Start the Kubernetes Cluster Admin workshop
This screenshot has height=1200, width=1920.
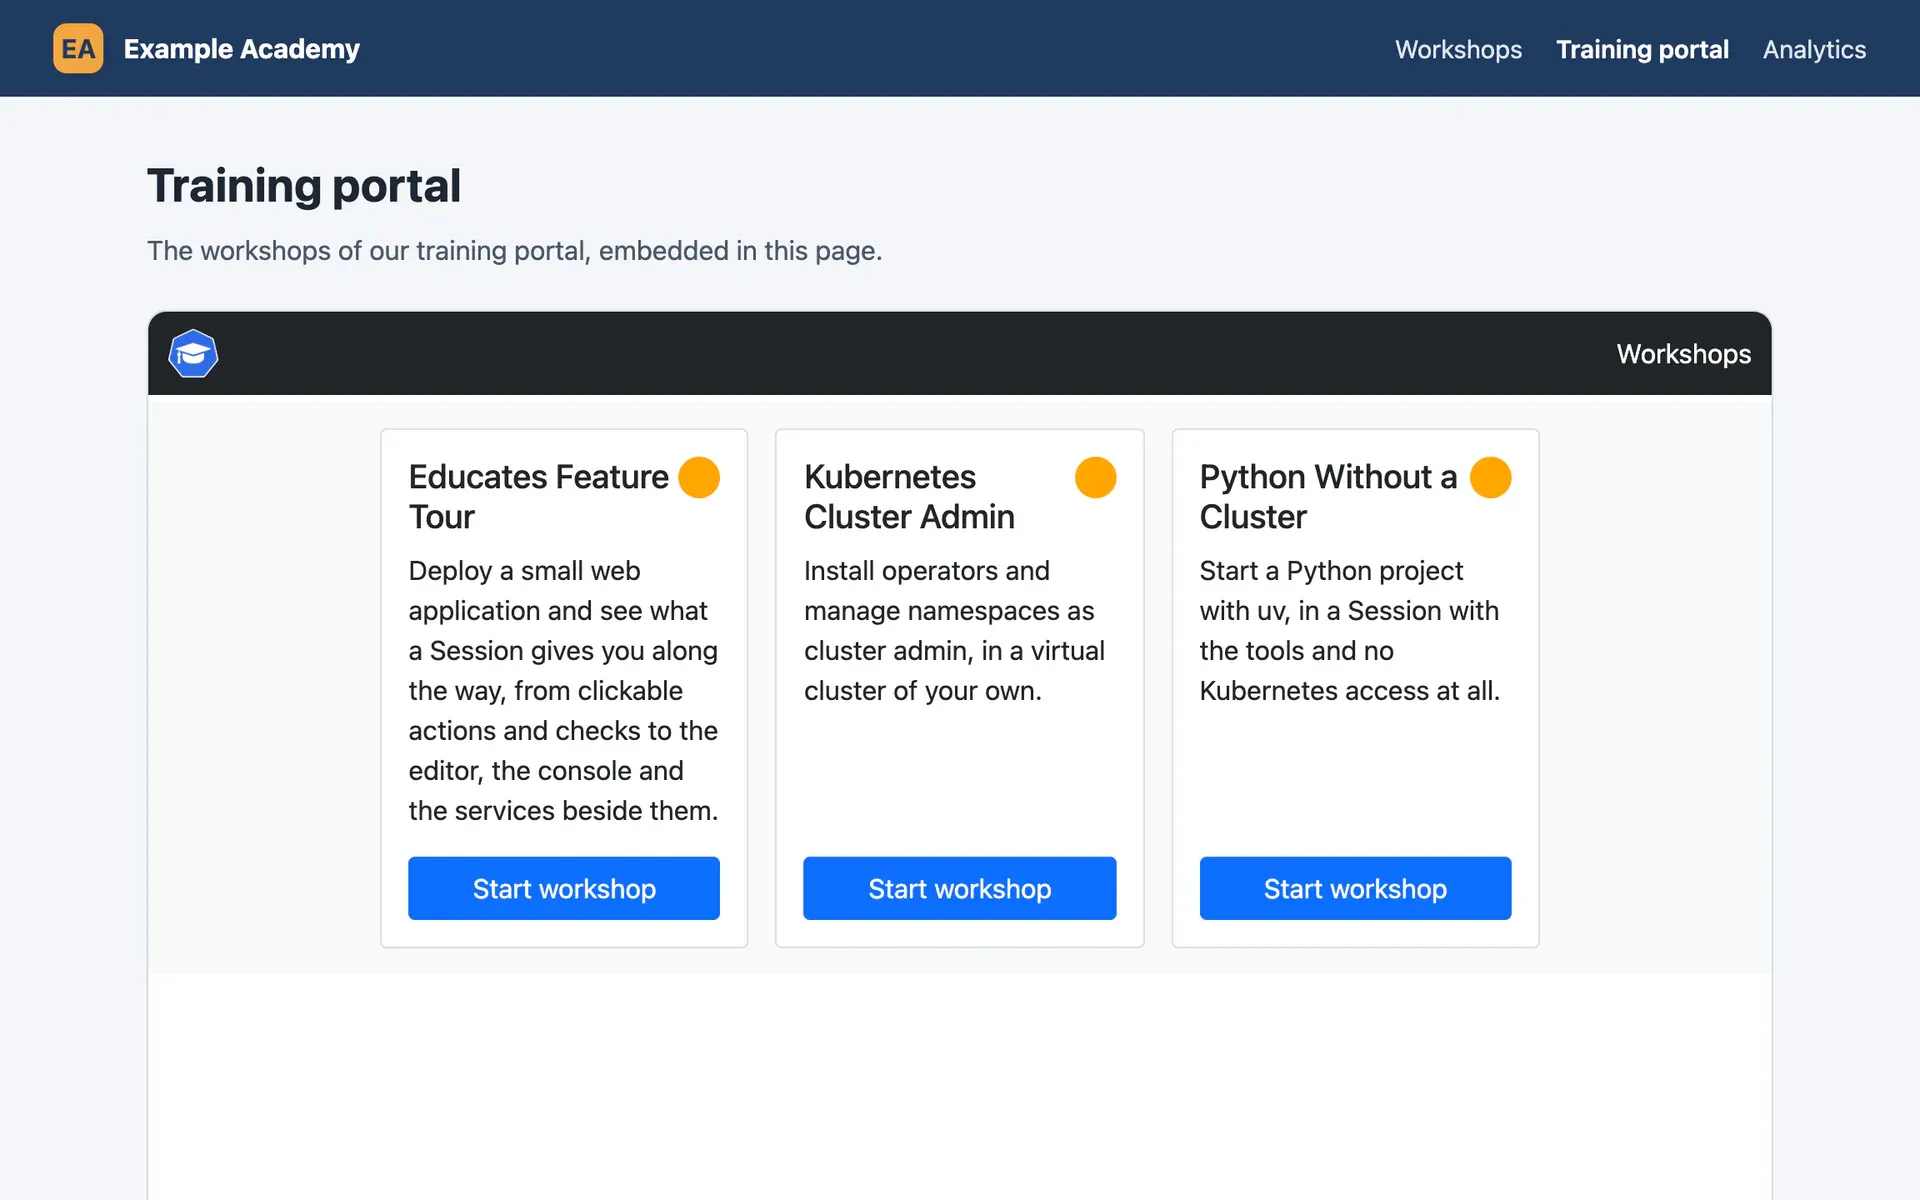click(960, 888)
